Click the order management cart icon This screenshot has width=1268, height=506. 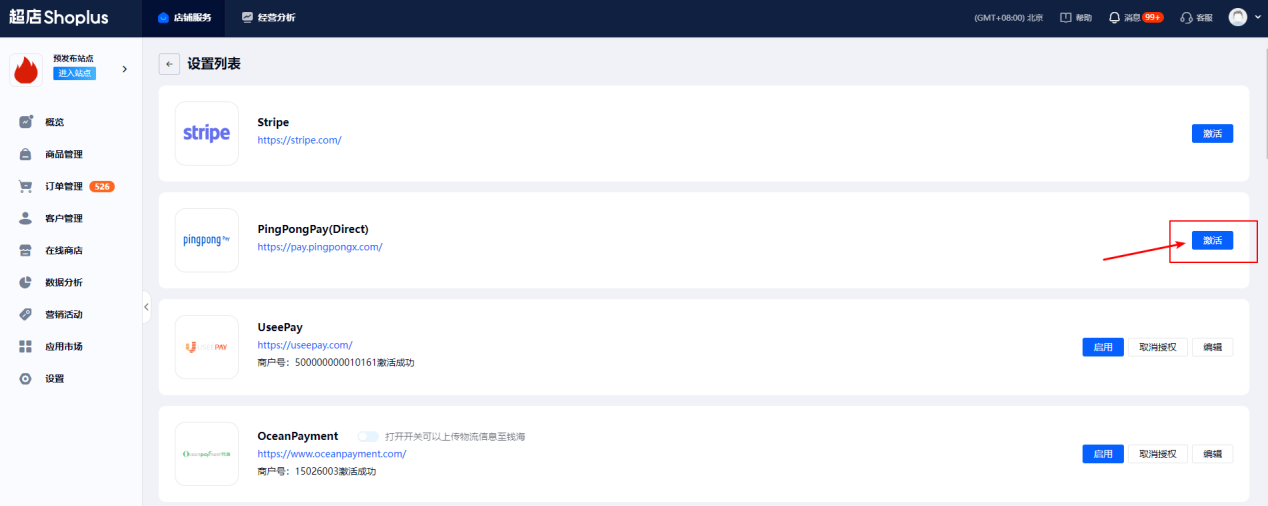click(26, 186)
